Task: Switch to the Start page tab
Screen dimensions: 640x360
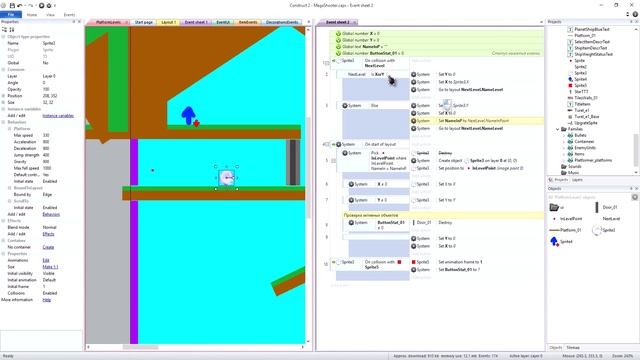Action: tap(143, 22)
